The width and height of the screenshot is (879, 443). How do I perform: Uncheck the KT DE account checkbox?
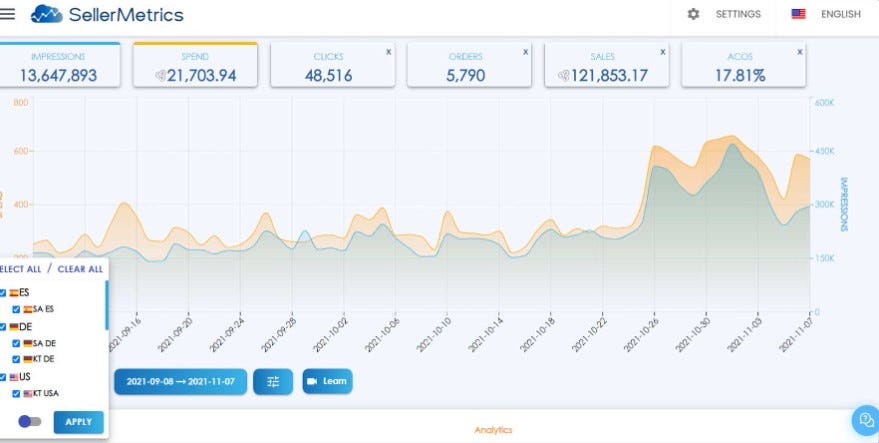(16, 359)
